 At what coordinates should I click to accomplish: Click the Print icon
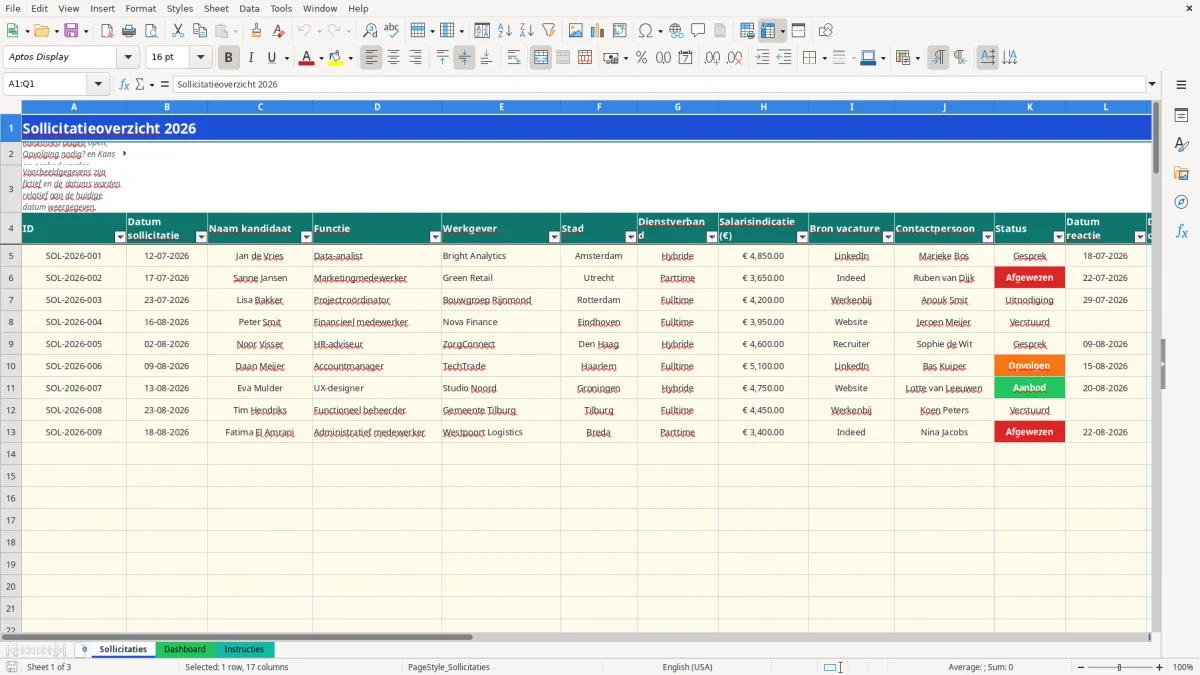(x=129, y=31)
